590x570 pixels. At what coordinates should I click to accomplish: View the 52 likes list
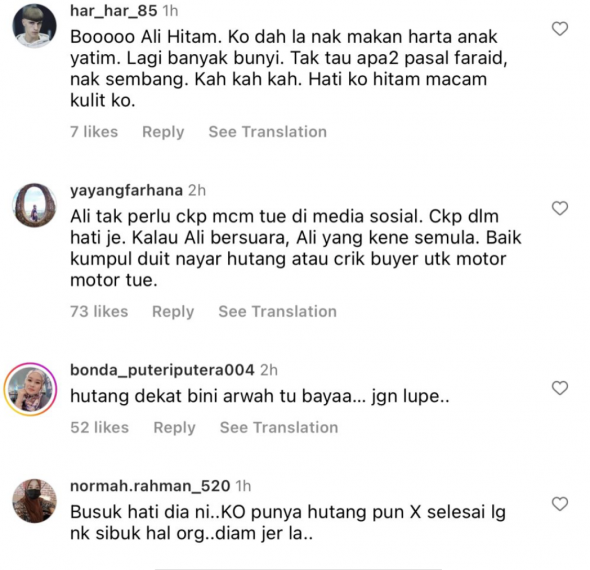pos(99,427)
